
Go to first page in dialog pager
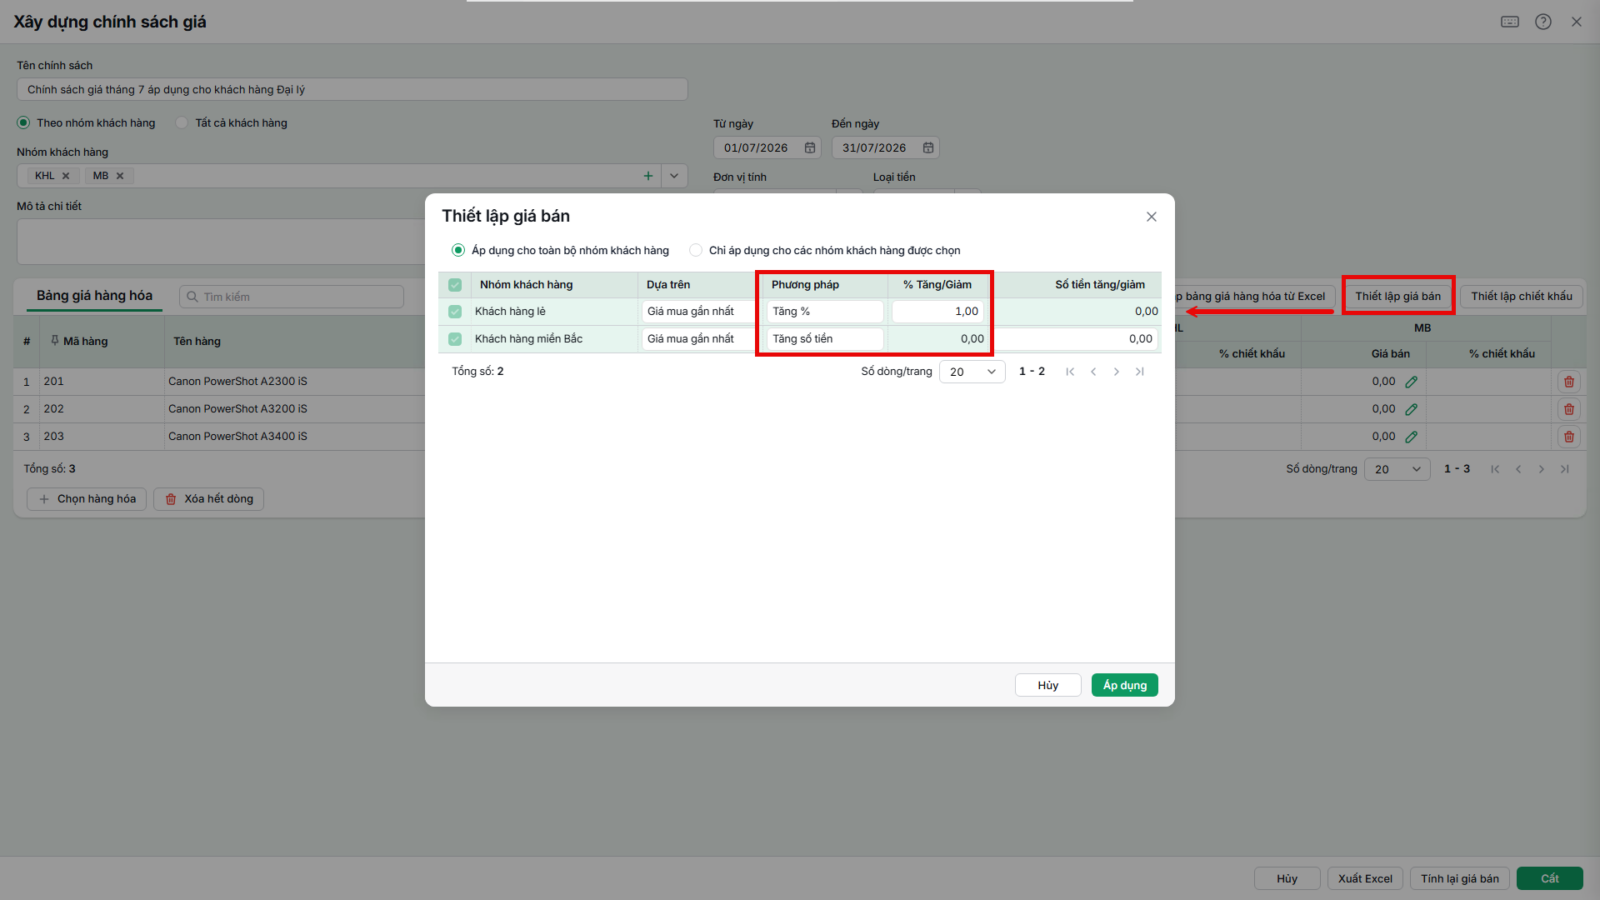point(1070,372)
